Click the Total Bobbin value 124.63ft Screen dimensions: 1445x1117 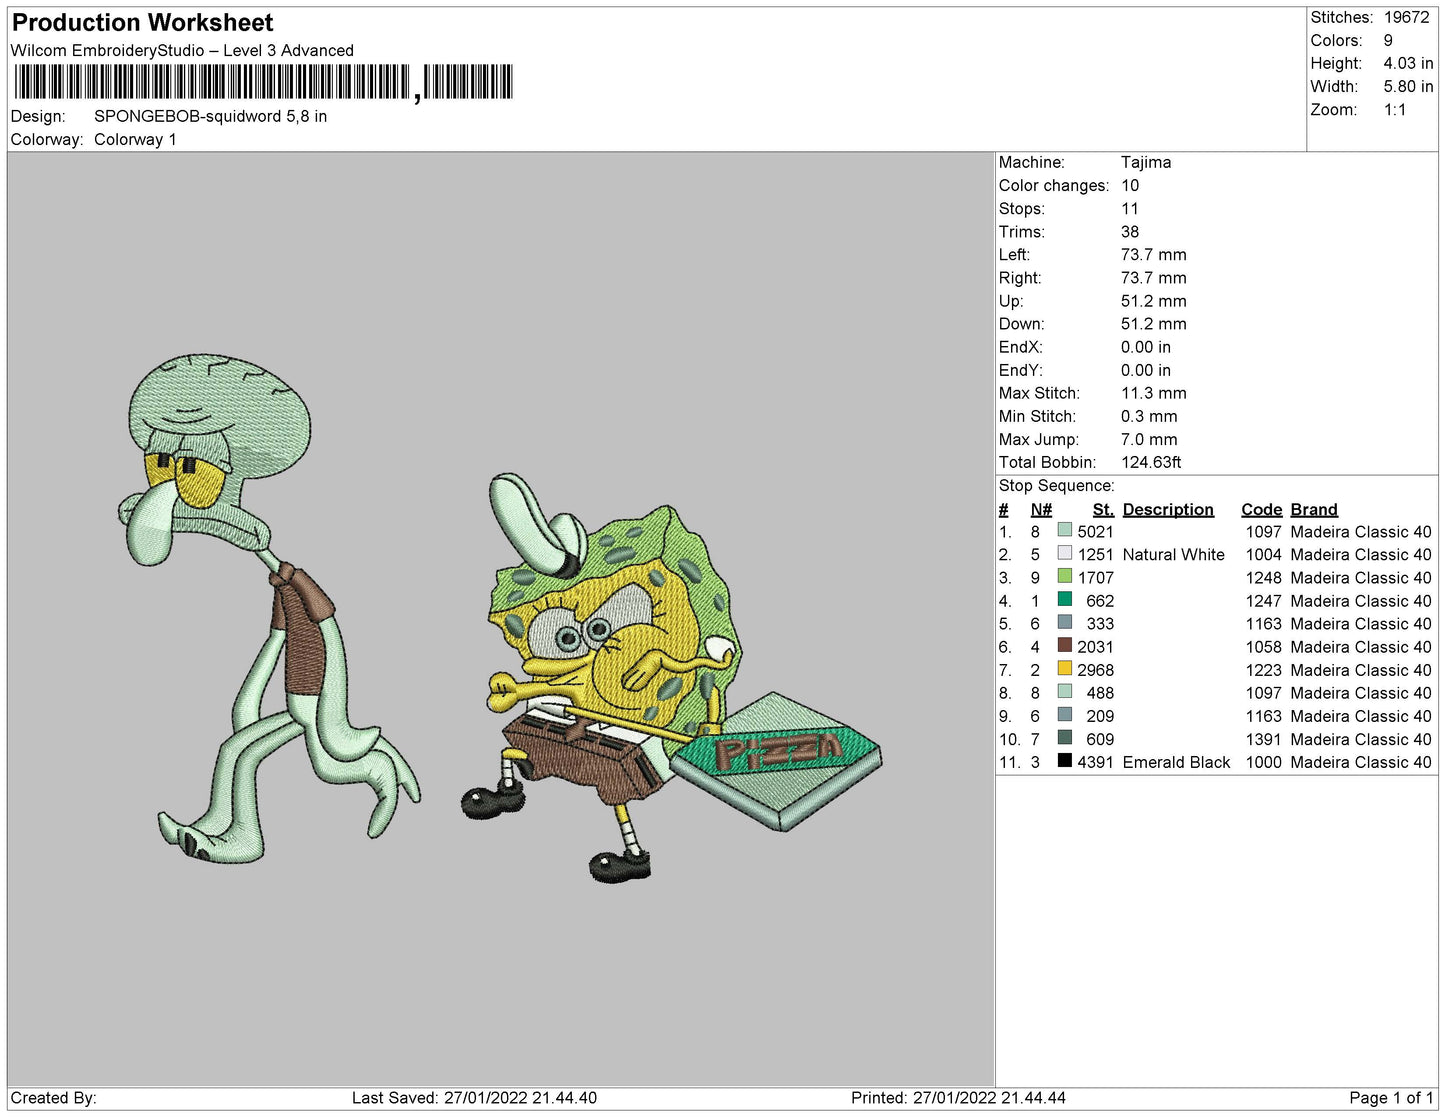1151,462
